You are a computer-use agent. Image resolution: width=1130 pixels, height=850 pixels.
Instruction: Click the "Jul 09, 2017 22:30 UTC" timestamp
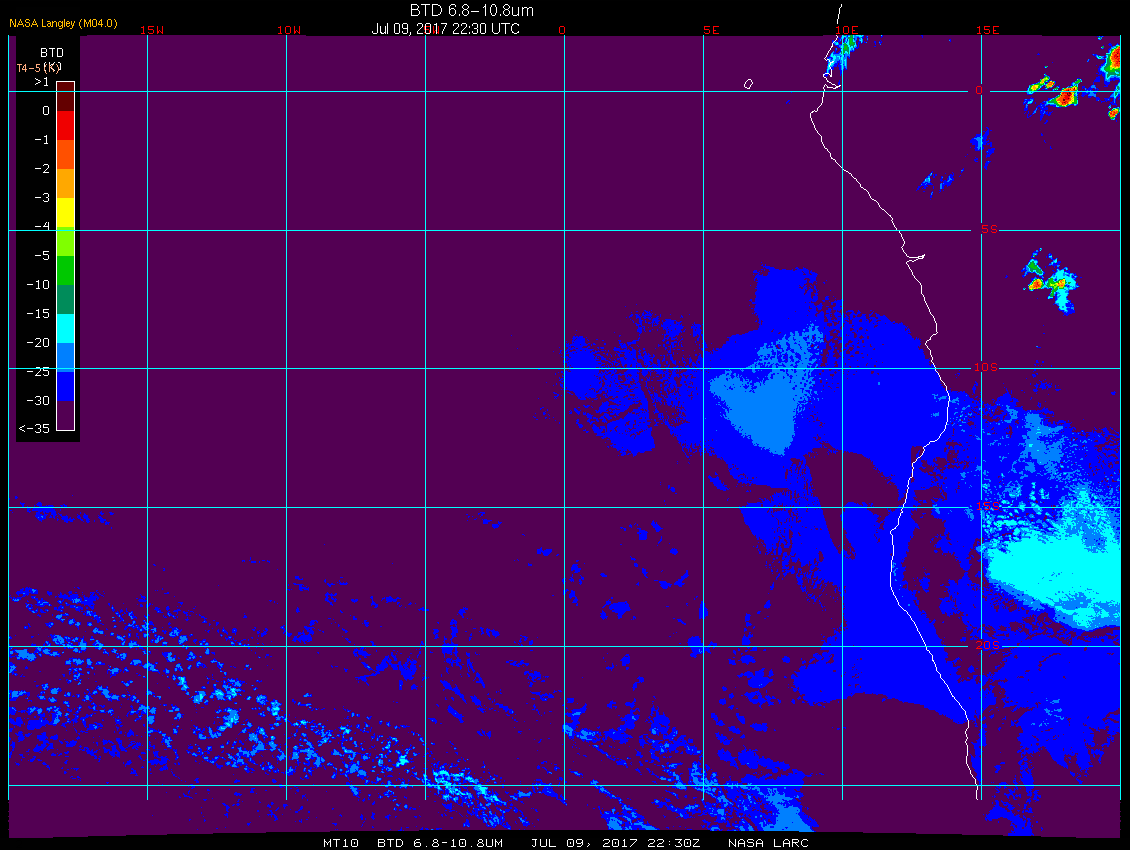click(445, 29)
